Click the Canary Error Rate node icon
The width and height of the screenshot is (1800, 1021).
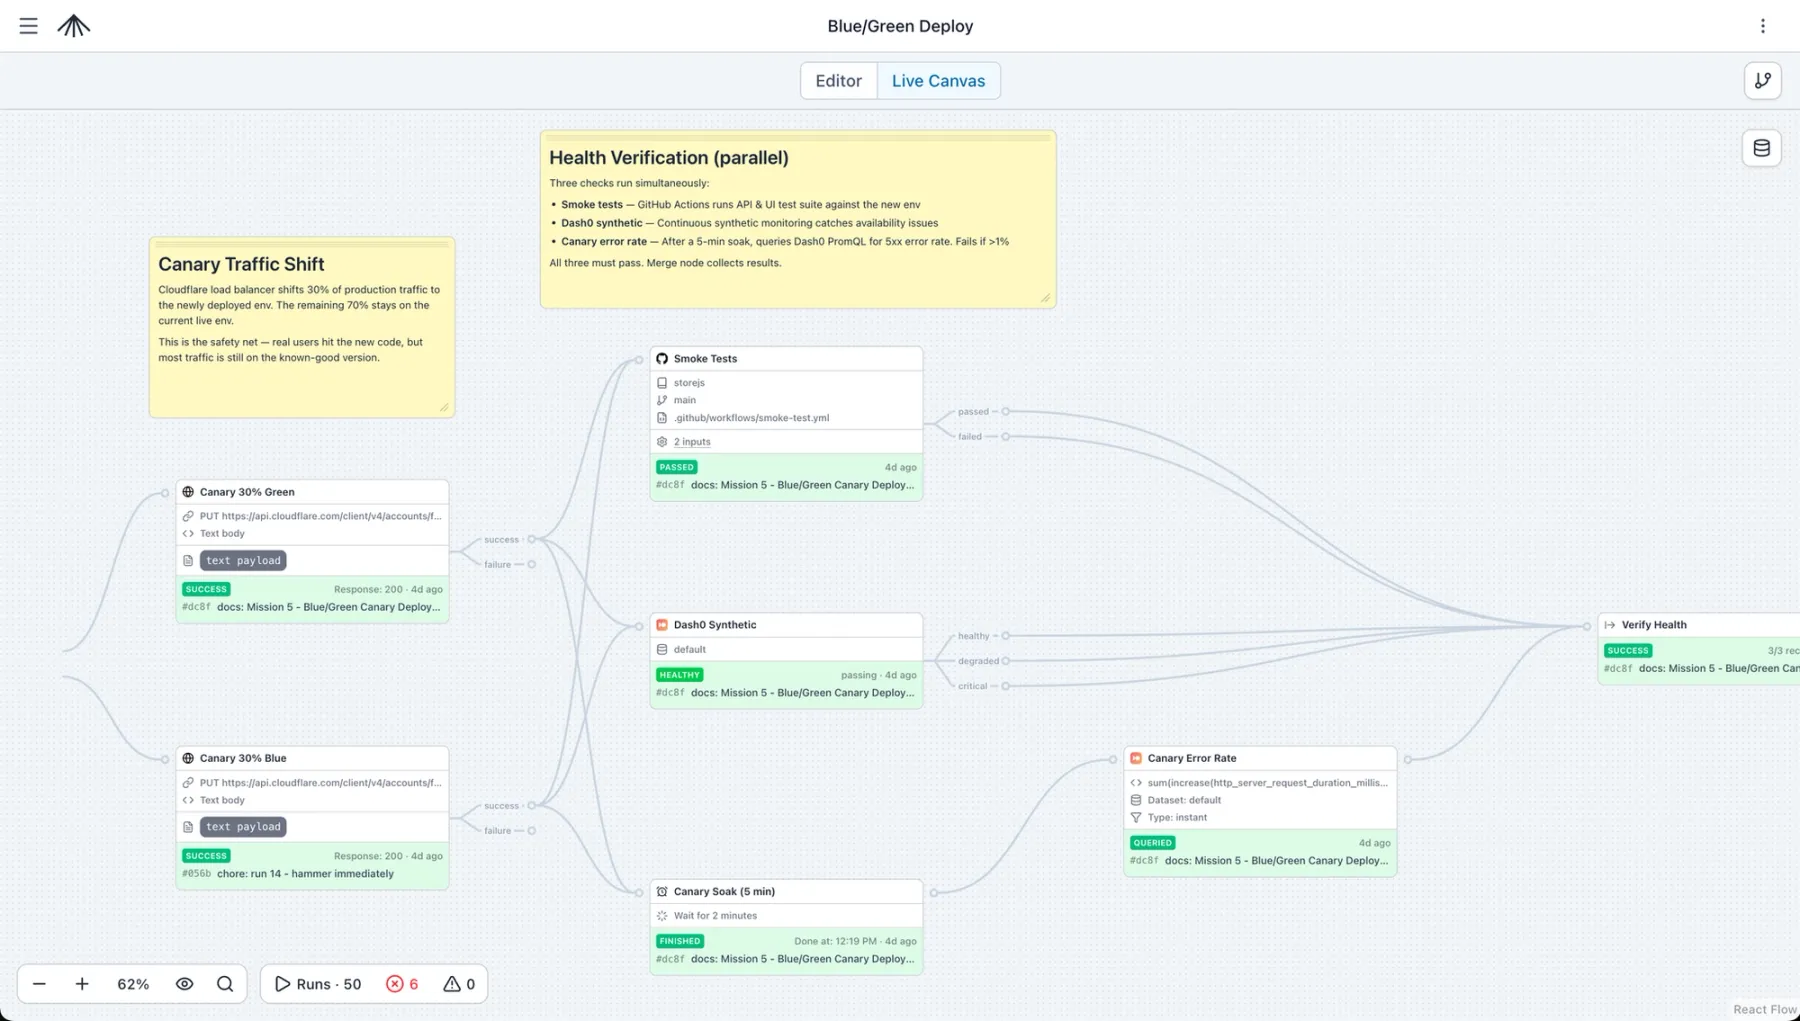[1136, 758]
